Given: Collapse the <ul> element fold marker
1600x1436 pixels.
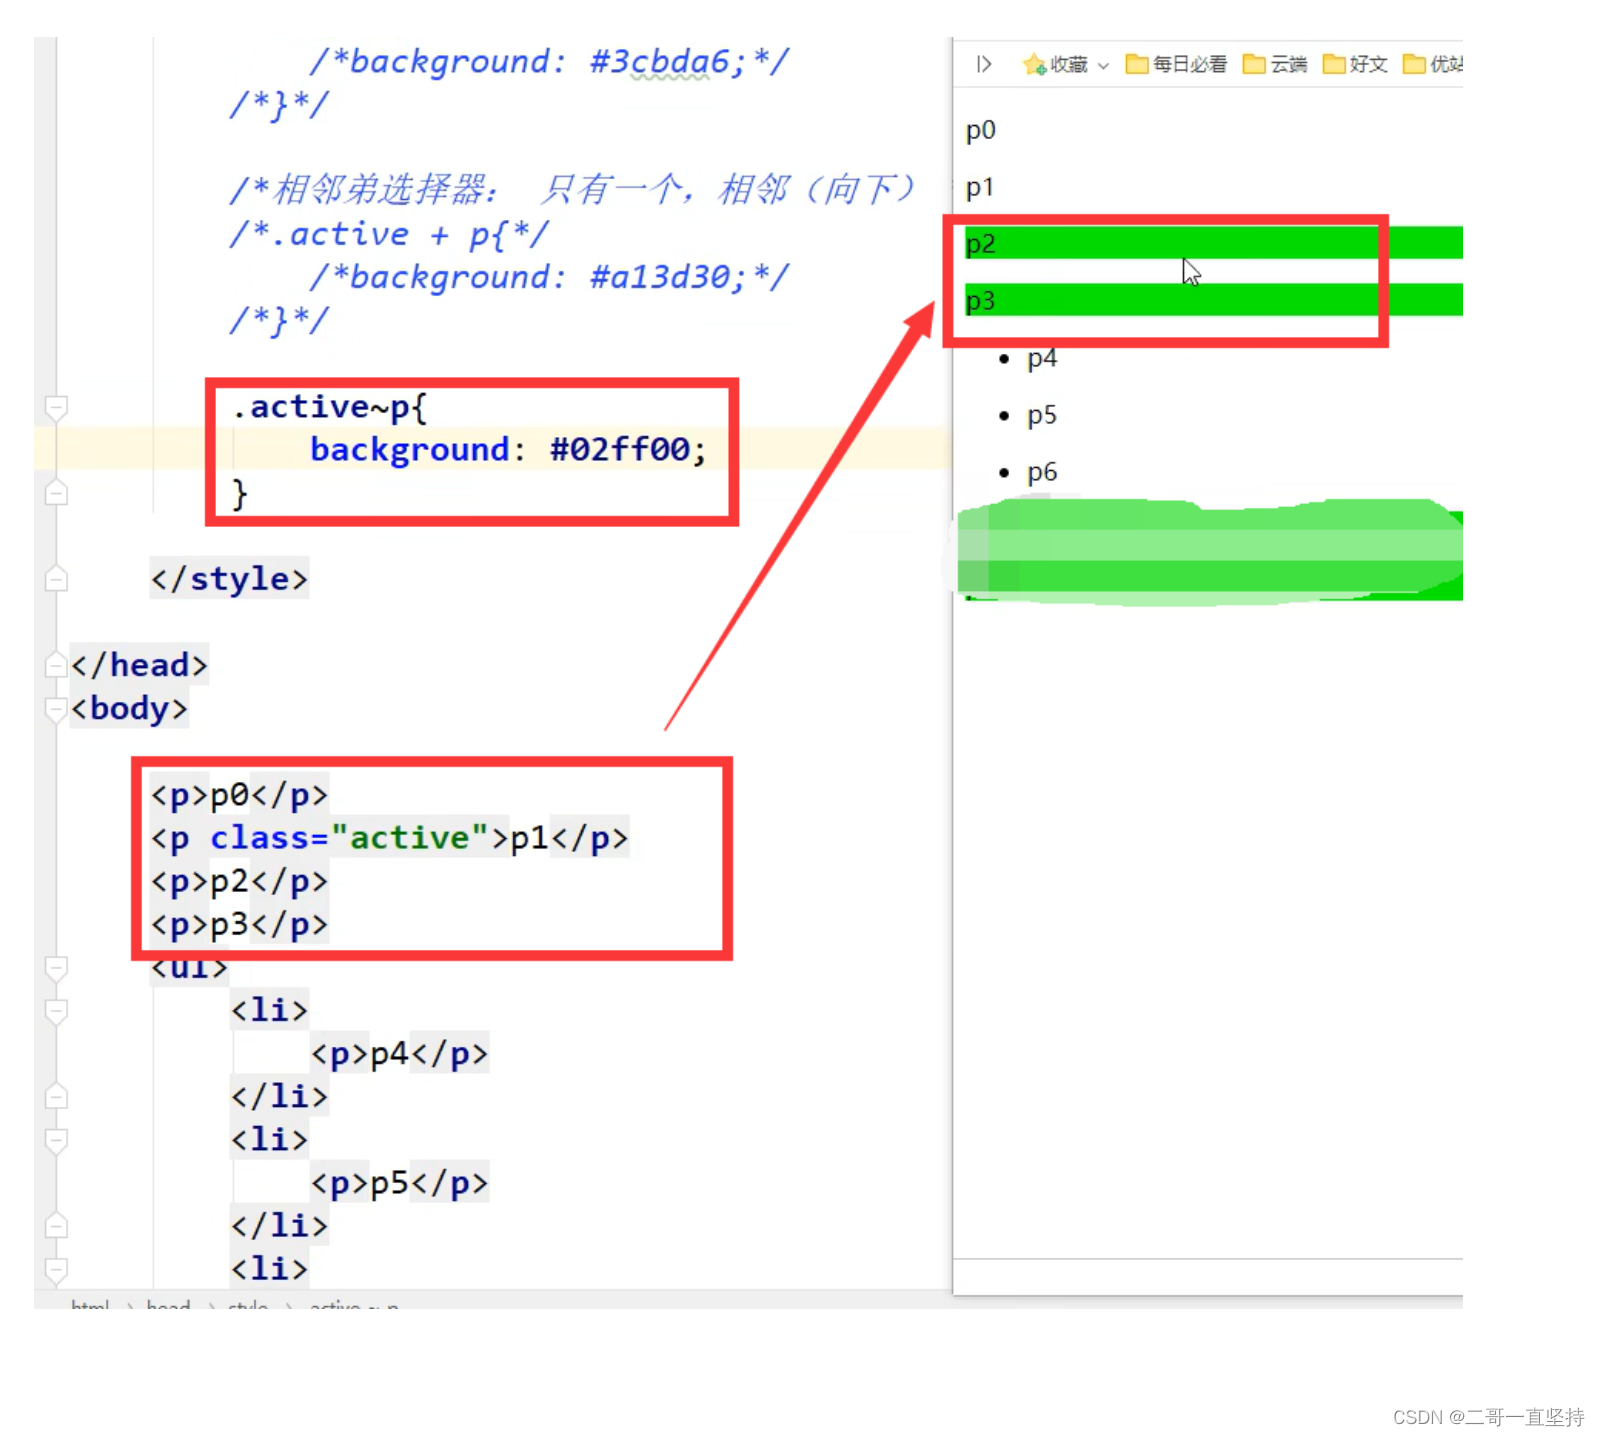Looking at the screenshot, I should click(56, 967).
